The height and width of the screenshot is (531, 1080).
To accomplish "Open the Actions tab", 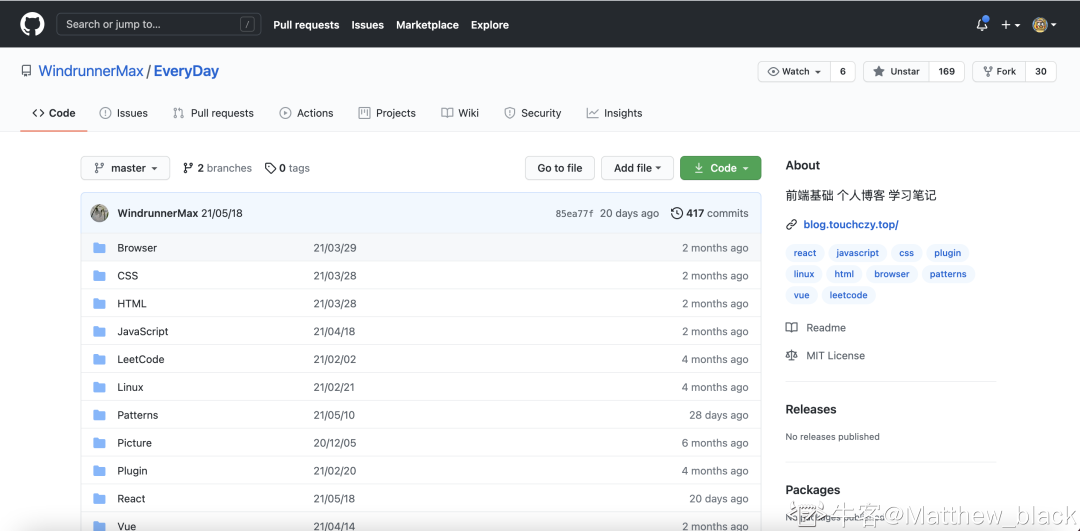I will (306, 113).
